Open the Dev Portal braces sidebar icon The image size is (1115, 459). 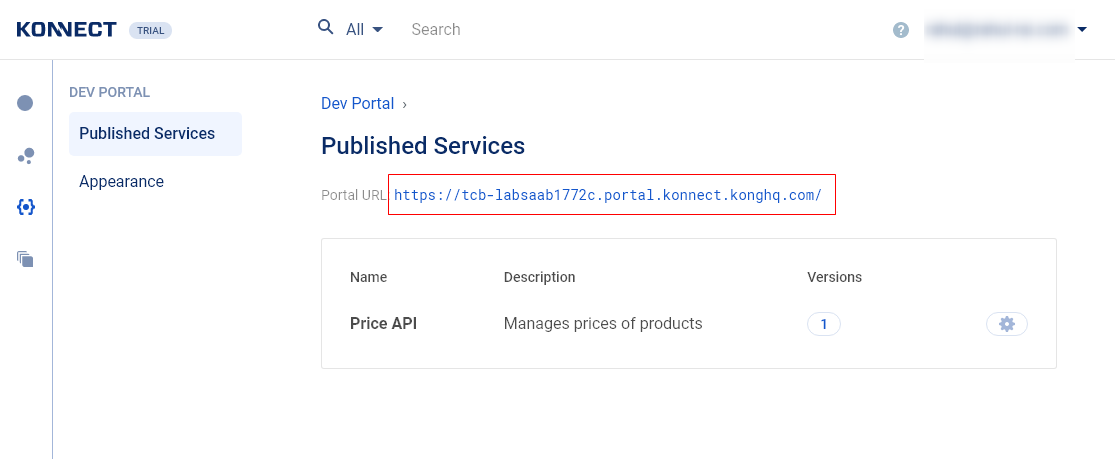coord(26,207)
